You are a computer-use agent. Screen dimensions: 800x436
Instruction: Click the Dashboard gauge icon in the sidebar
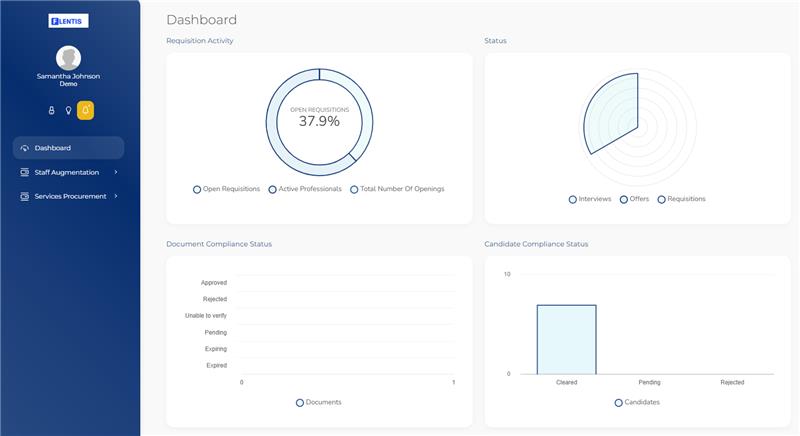(x=25, y=148)
